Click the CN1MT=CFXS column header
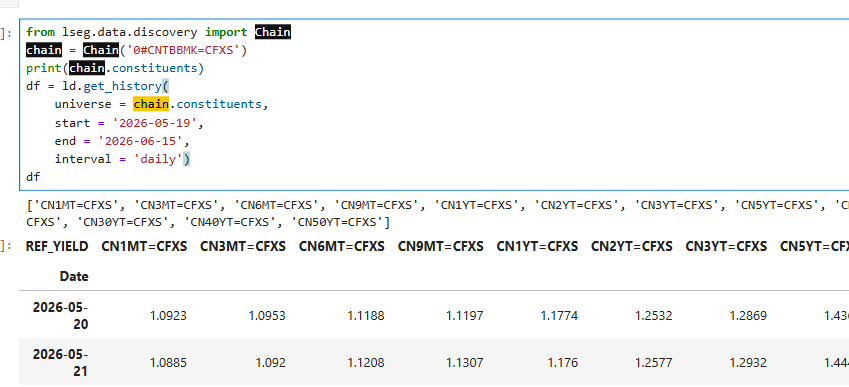This screenshot has height=387, width=849. pos(144,246)
